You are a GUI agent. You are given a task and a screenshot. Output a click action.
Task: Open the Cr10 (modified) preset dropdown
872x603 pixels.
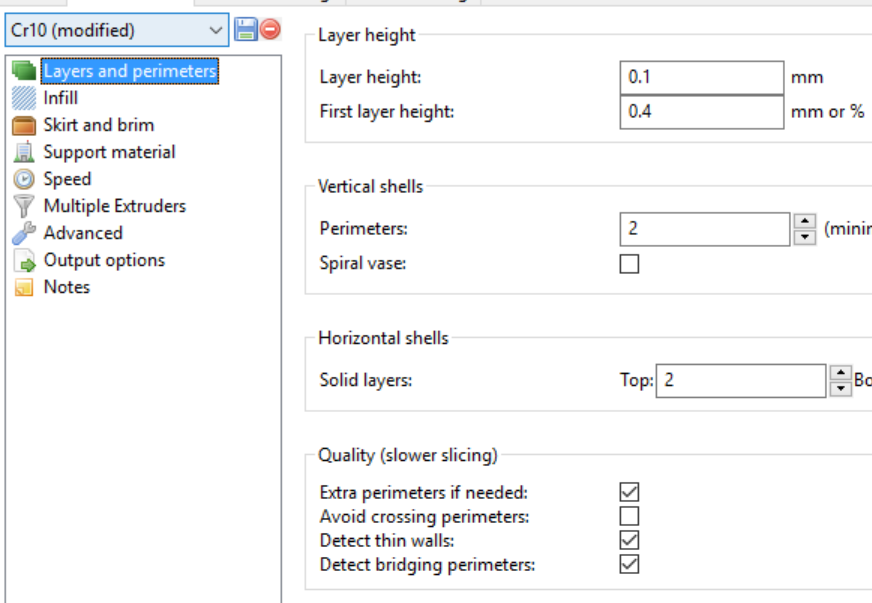[x=118, y=30]
